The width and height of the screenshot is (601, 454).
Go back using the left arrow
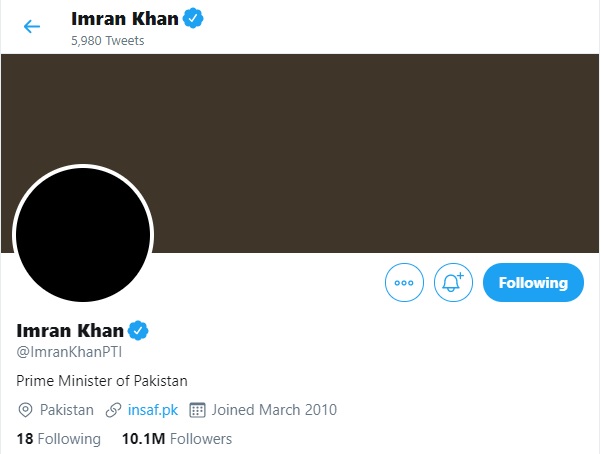[x=32, y=27]
